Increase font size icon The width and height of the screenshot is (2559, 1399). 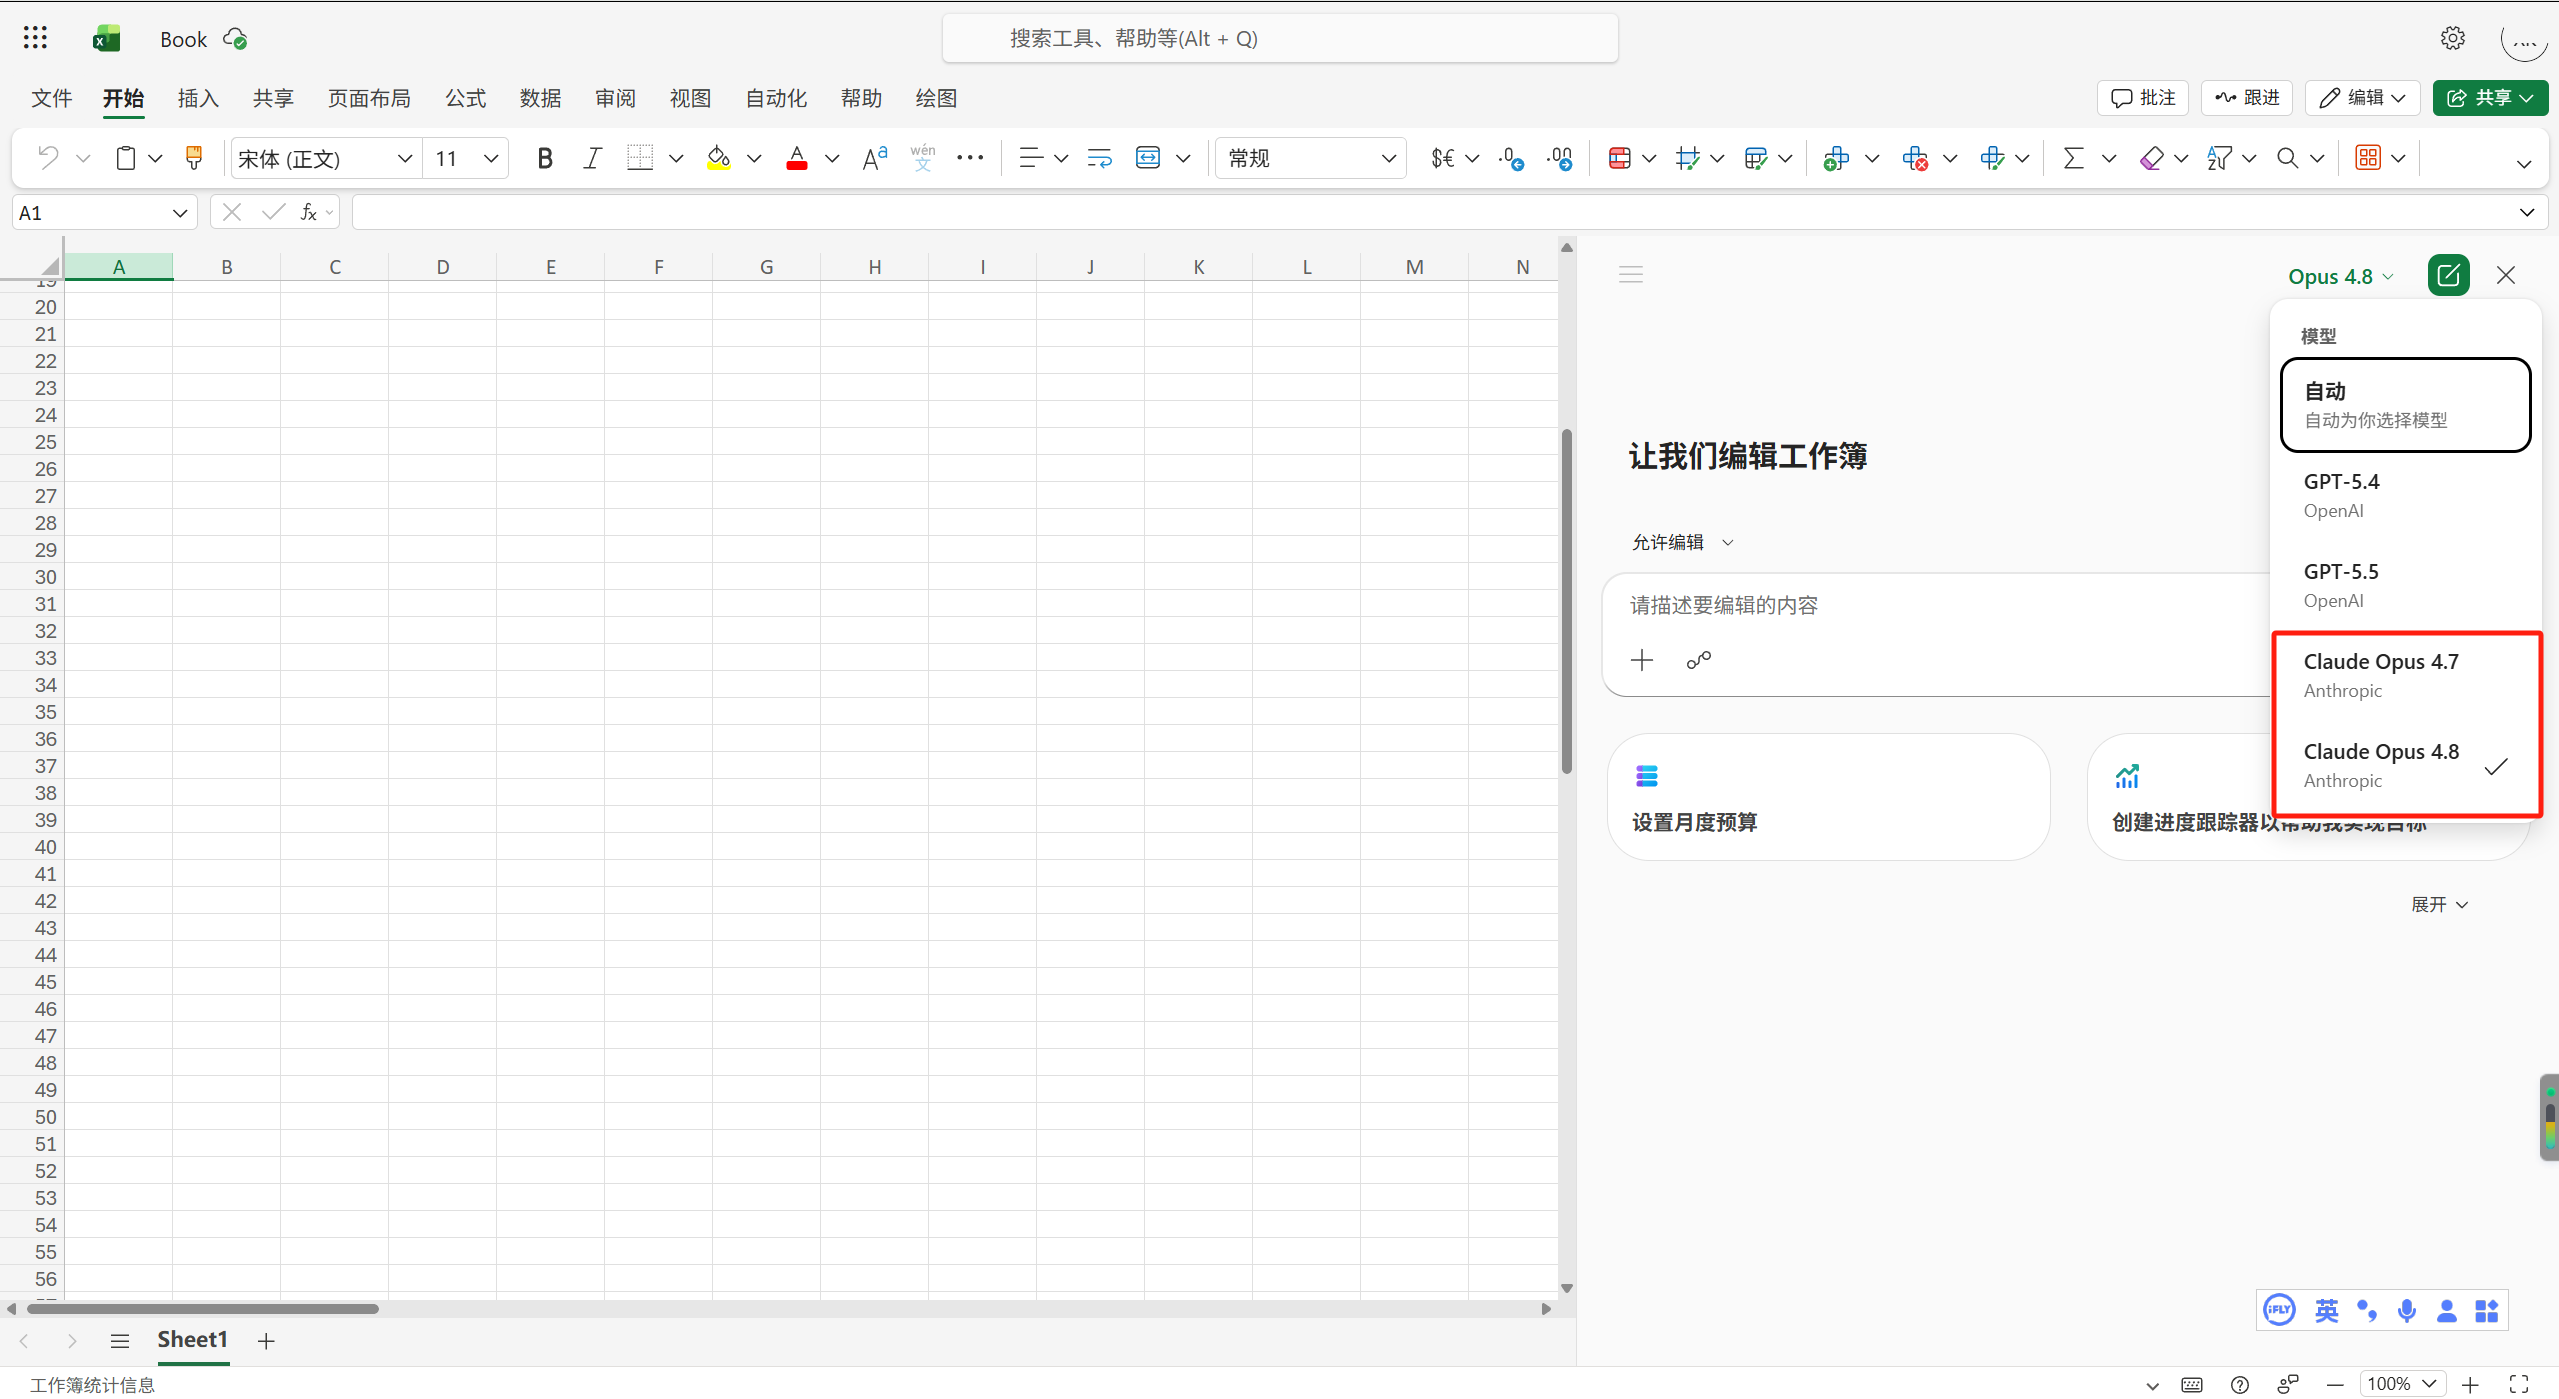click(x=875, y=158)
